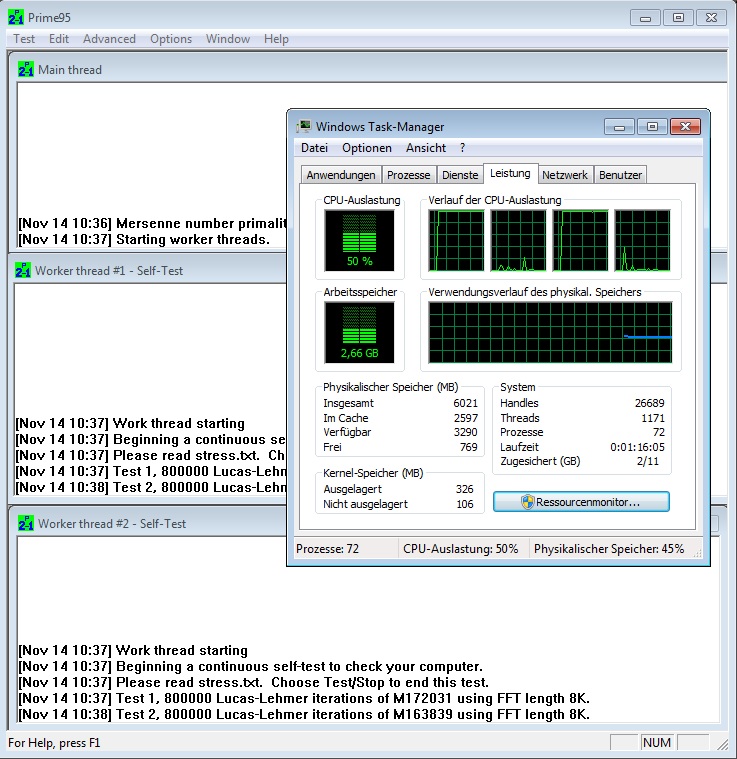Image resolution: width=737 pixels, height=759 pixels.
Task: Click the Verfügbar value 3290
Action: 466,432
